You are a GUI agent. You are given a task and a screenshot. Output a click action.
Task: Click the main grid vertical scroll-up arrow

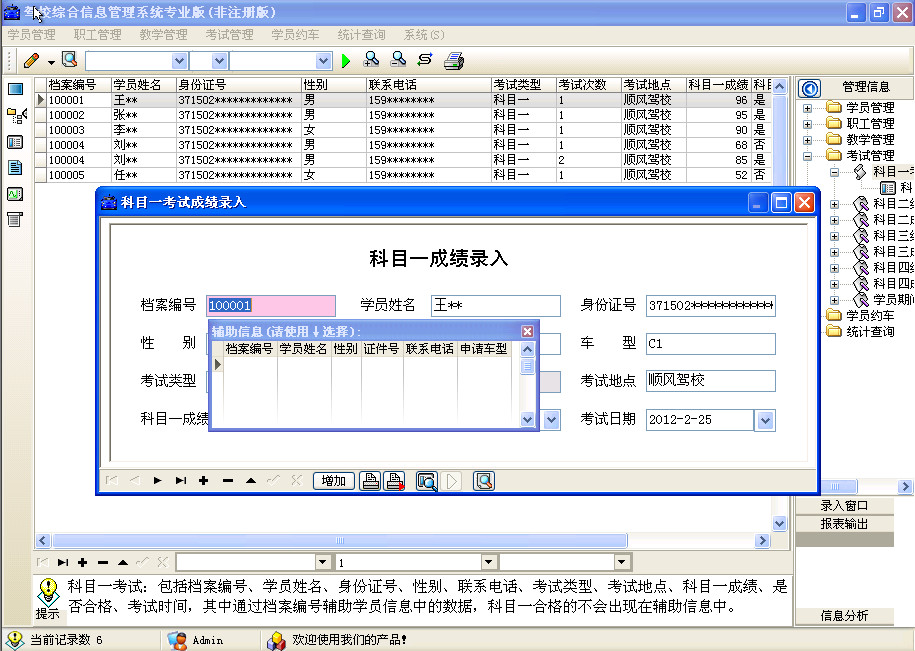pyautogui.click(x=780, y=87)
